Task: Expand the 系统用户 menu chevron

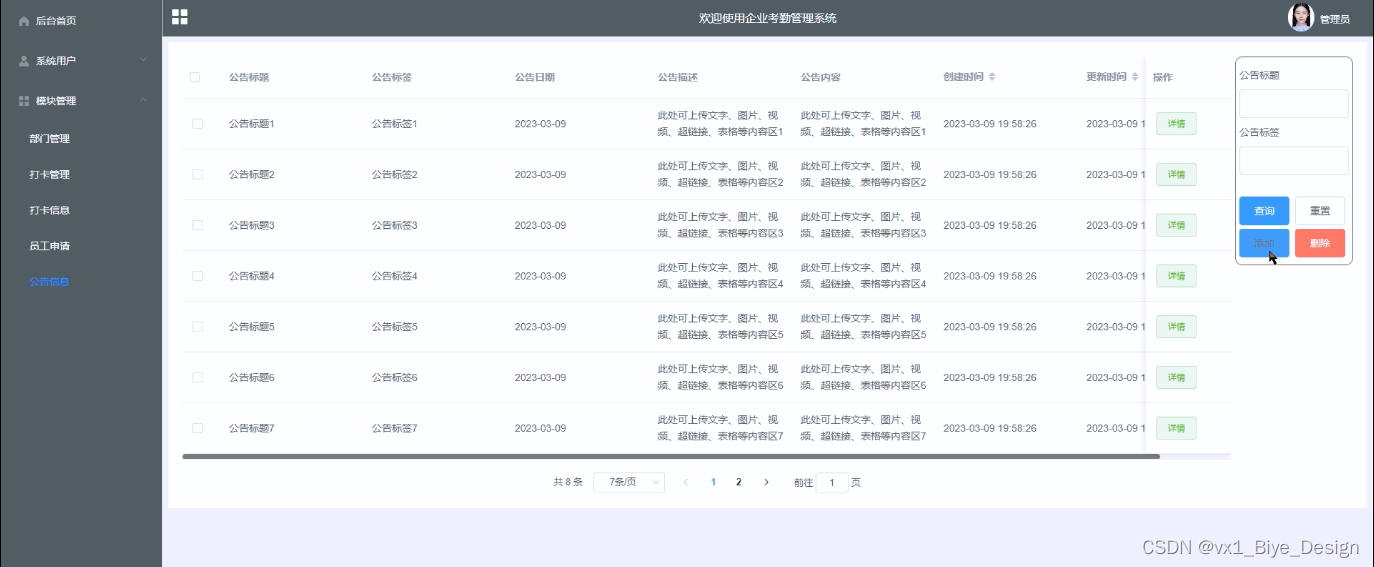Action: click(x=143, y=60)
